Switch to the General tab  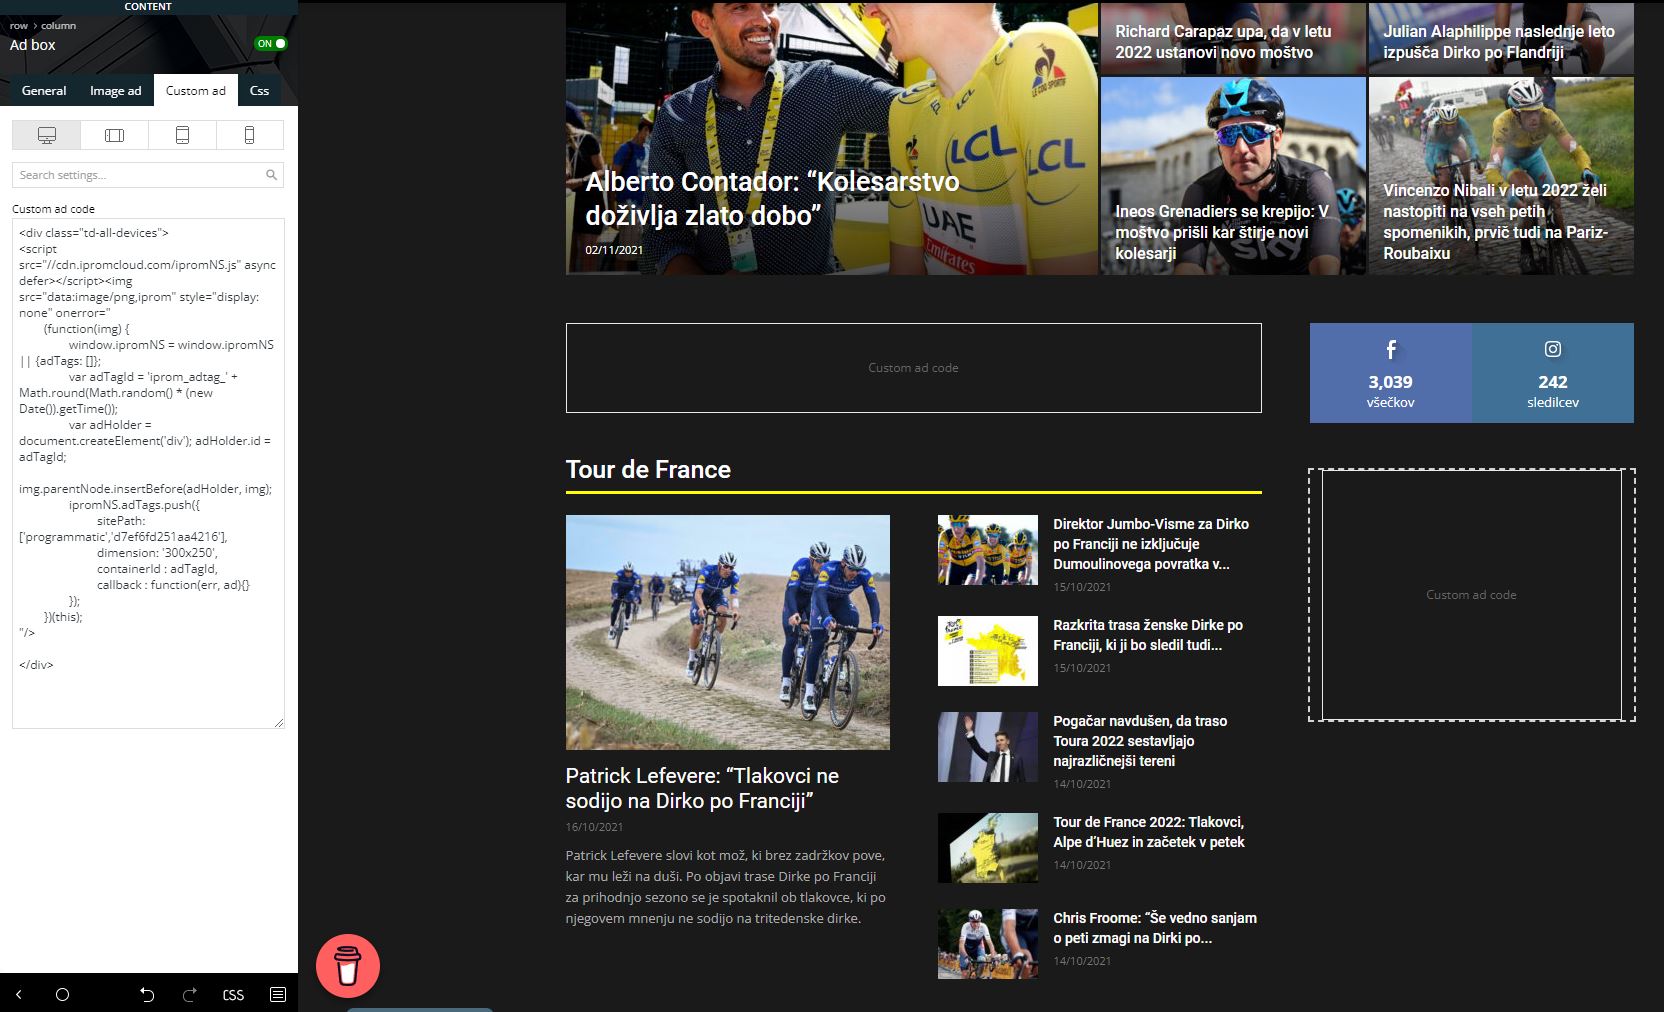(x=44, y=90)
